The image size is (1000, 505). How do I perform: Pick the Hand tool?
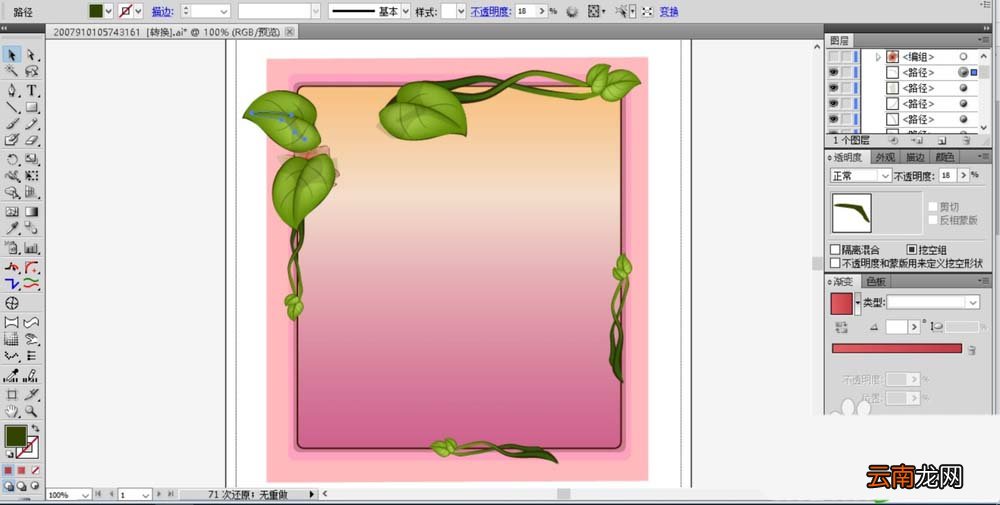click(x=11, y=411)
